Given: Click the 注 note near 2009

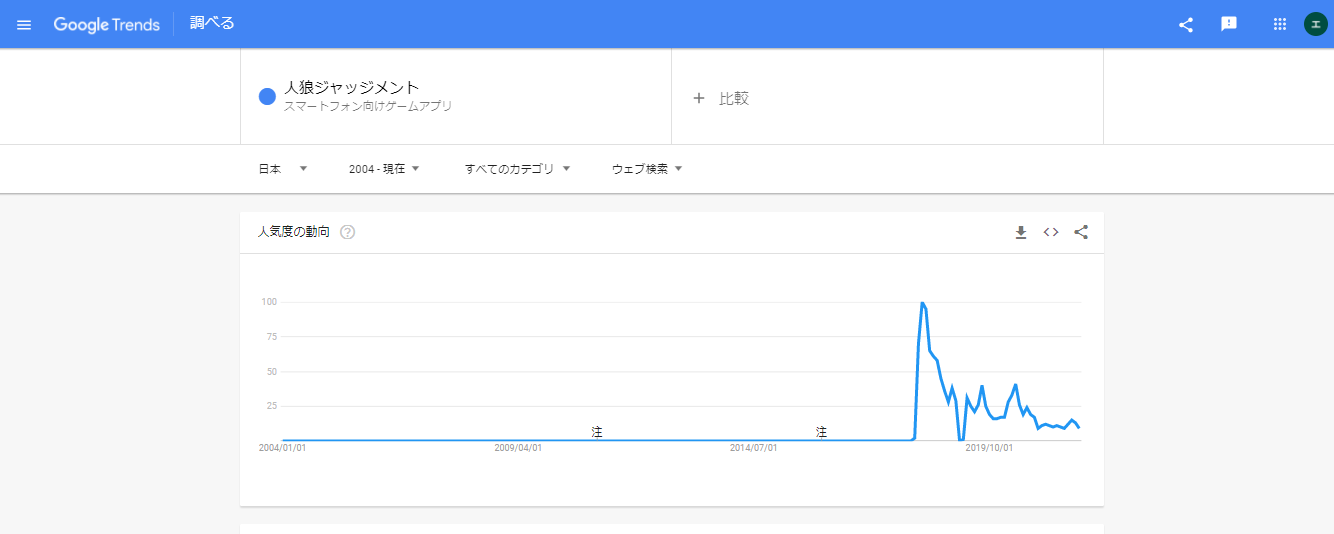Looking at the screenshot, I should click(597, 432).
